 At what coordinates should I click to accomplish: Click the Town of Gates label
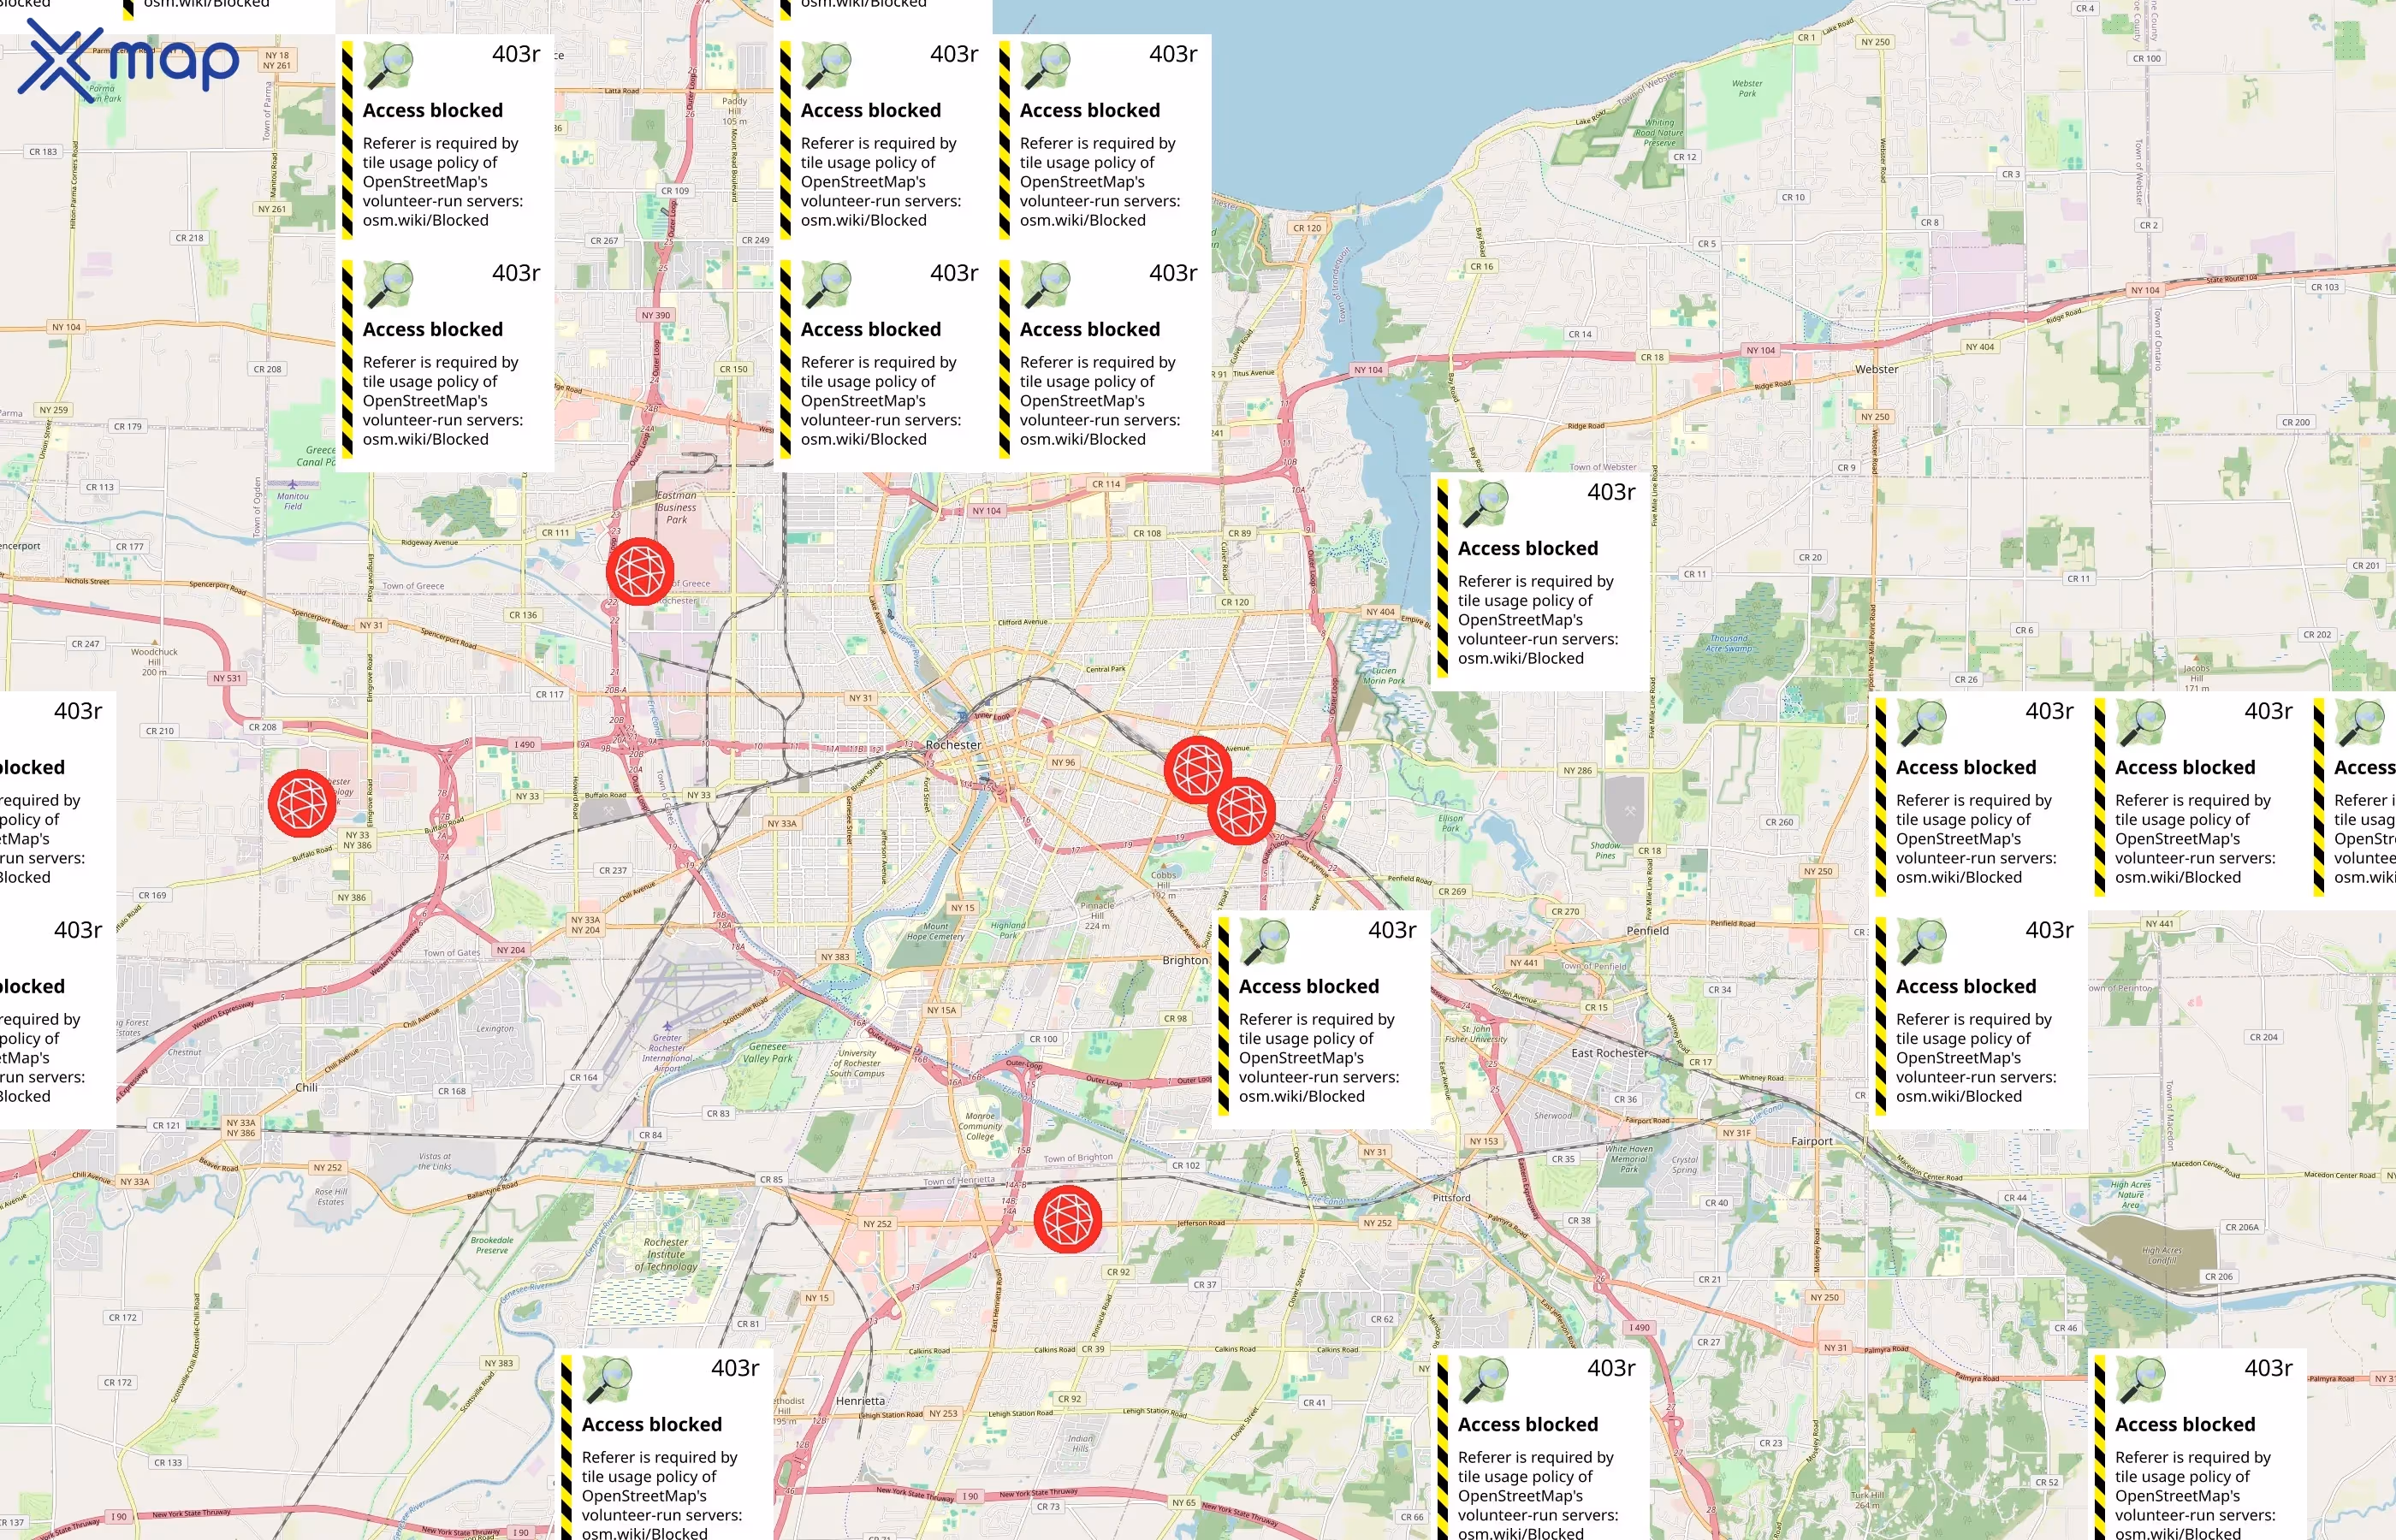(x=452, y=953)
